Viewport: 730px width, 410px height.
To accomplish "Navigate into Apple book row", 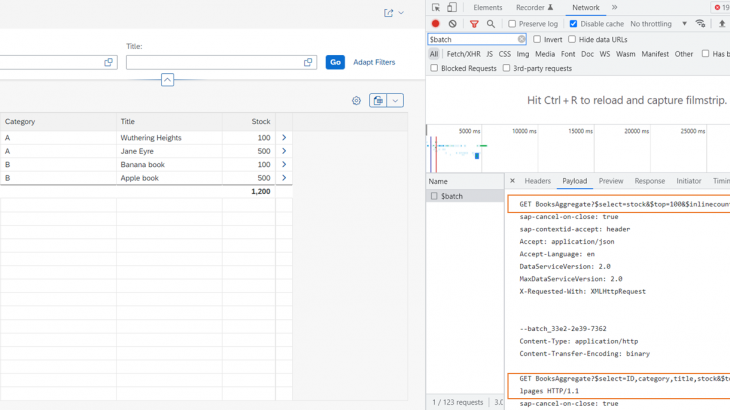I will [x=284, y=178].
